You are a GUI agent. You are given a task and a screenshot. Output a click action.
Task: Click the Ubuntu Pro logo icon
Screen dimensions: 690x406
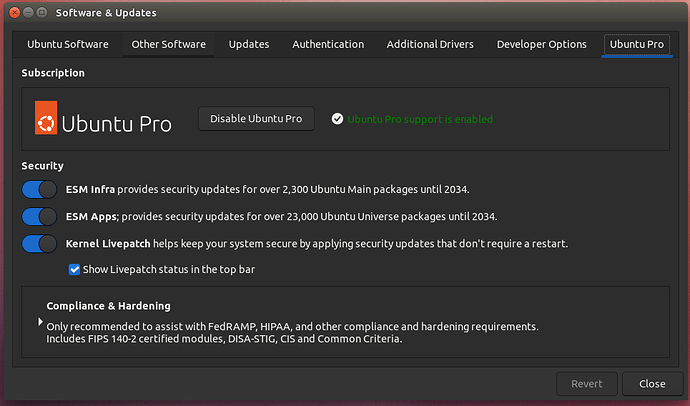tap(46, 119)
